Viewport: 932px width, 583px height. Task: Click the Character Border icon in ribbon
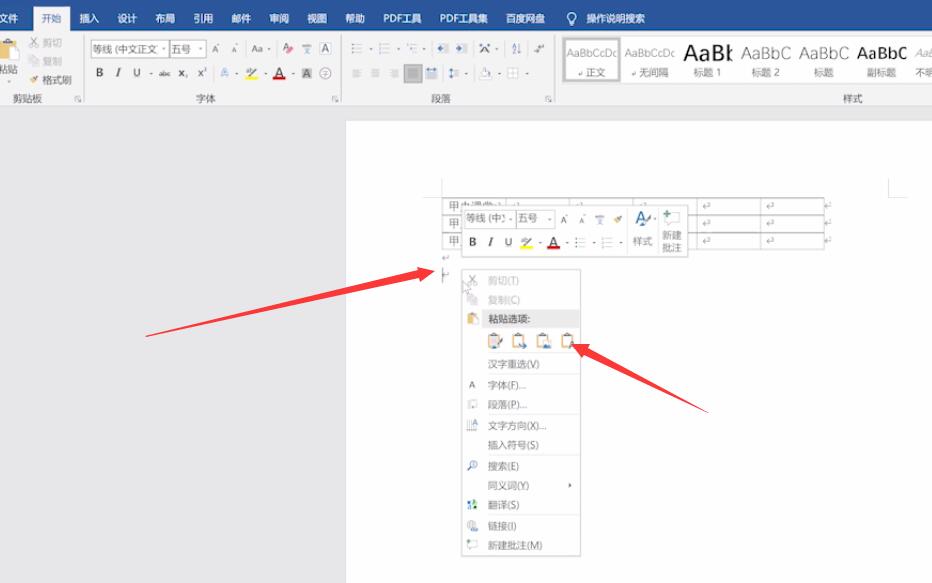(x=325, y=49)
